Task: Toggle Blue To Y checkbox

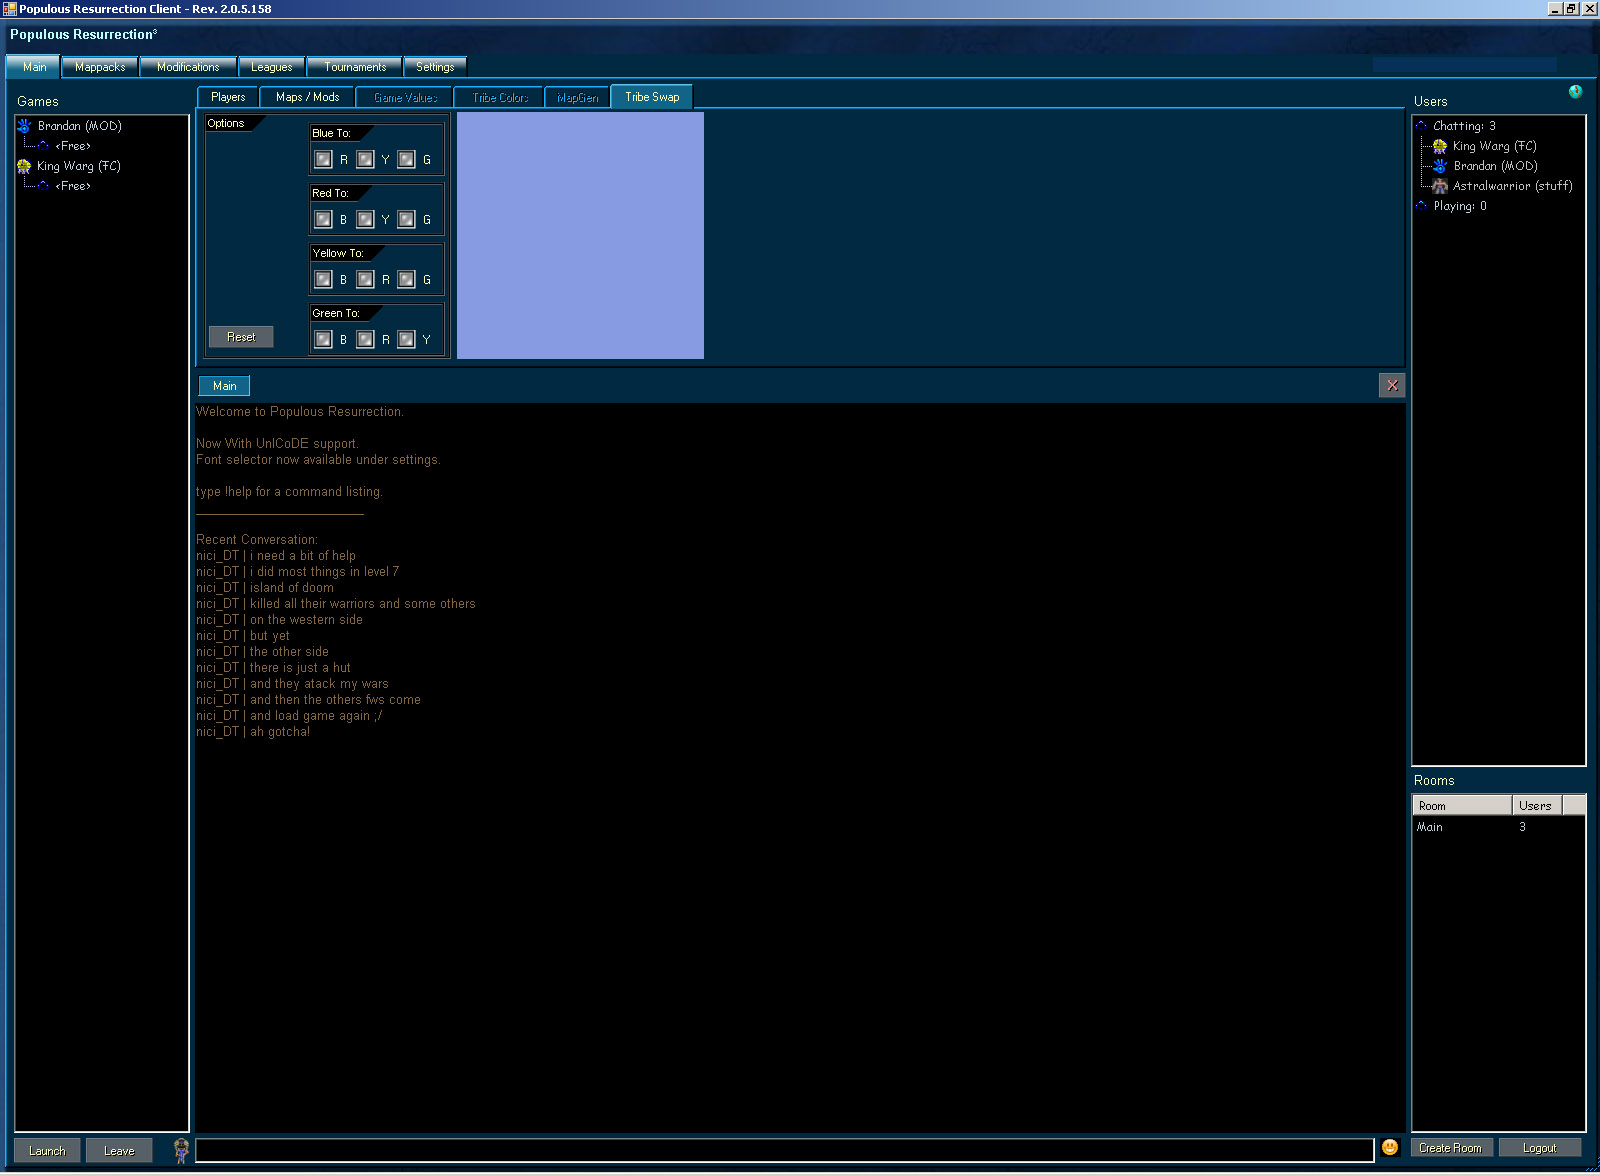Action: tap(366, 159)
